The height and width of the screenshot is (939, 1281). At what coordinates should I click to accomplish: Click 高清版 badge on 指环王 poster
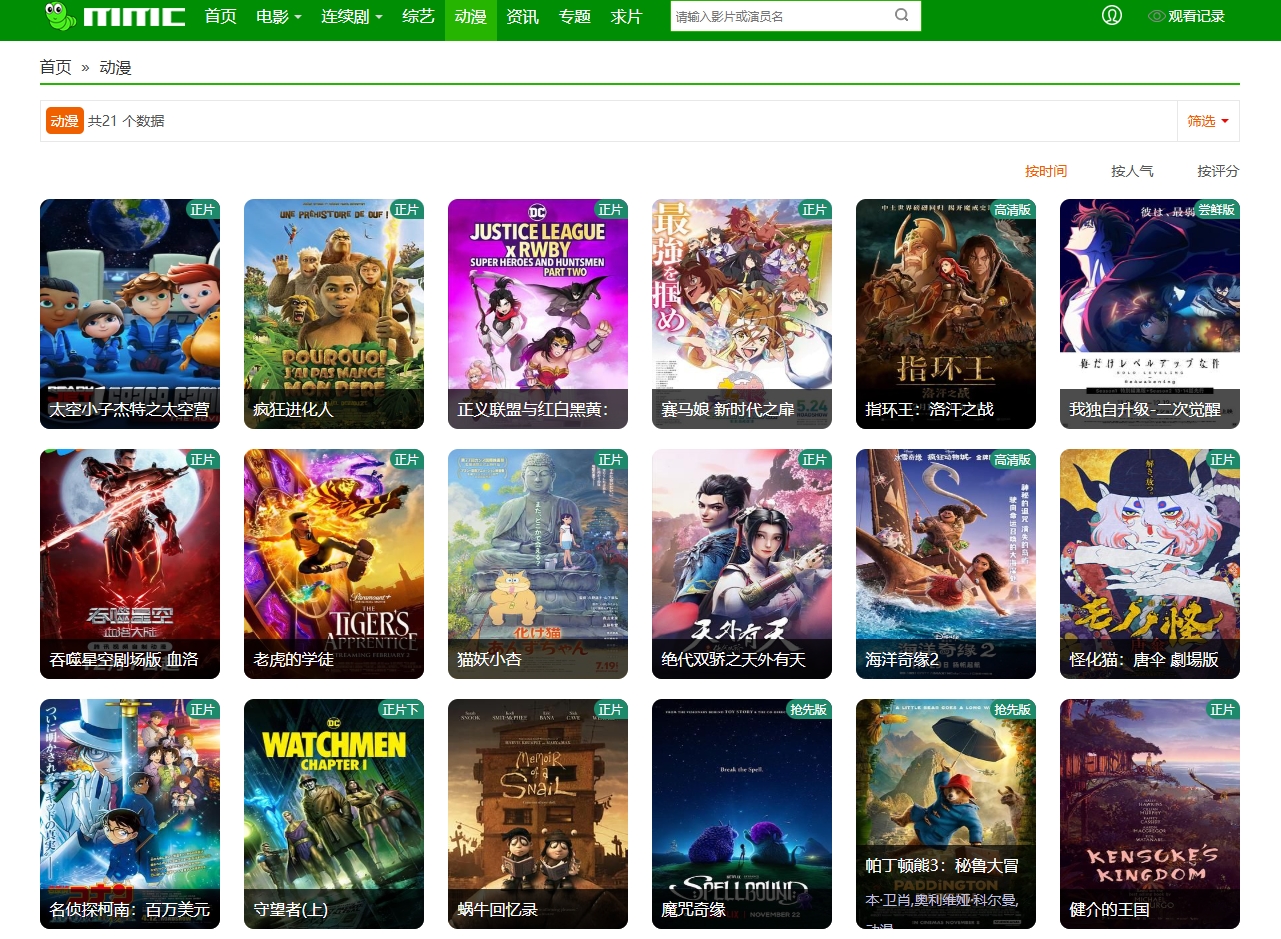point(1012,209)
